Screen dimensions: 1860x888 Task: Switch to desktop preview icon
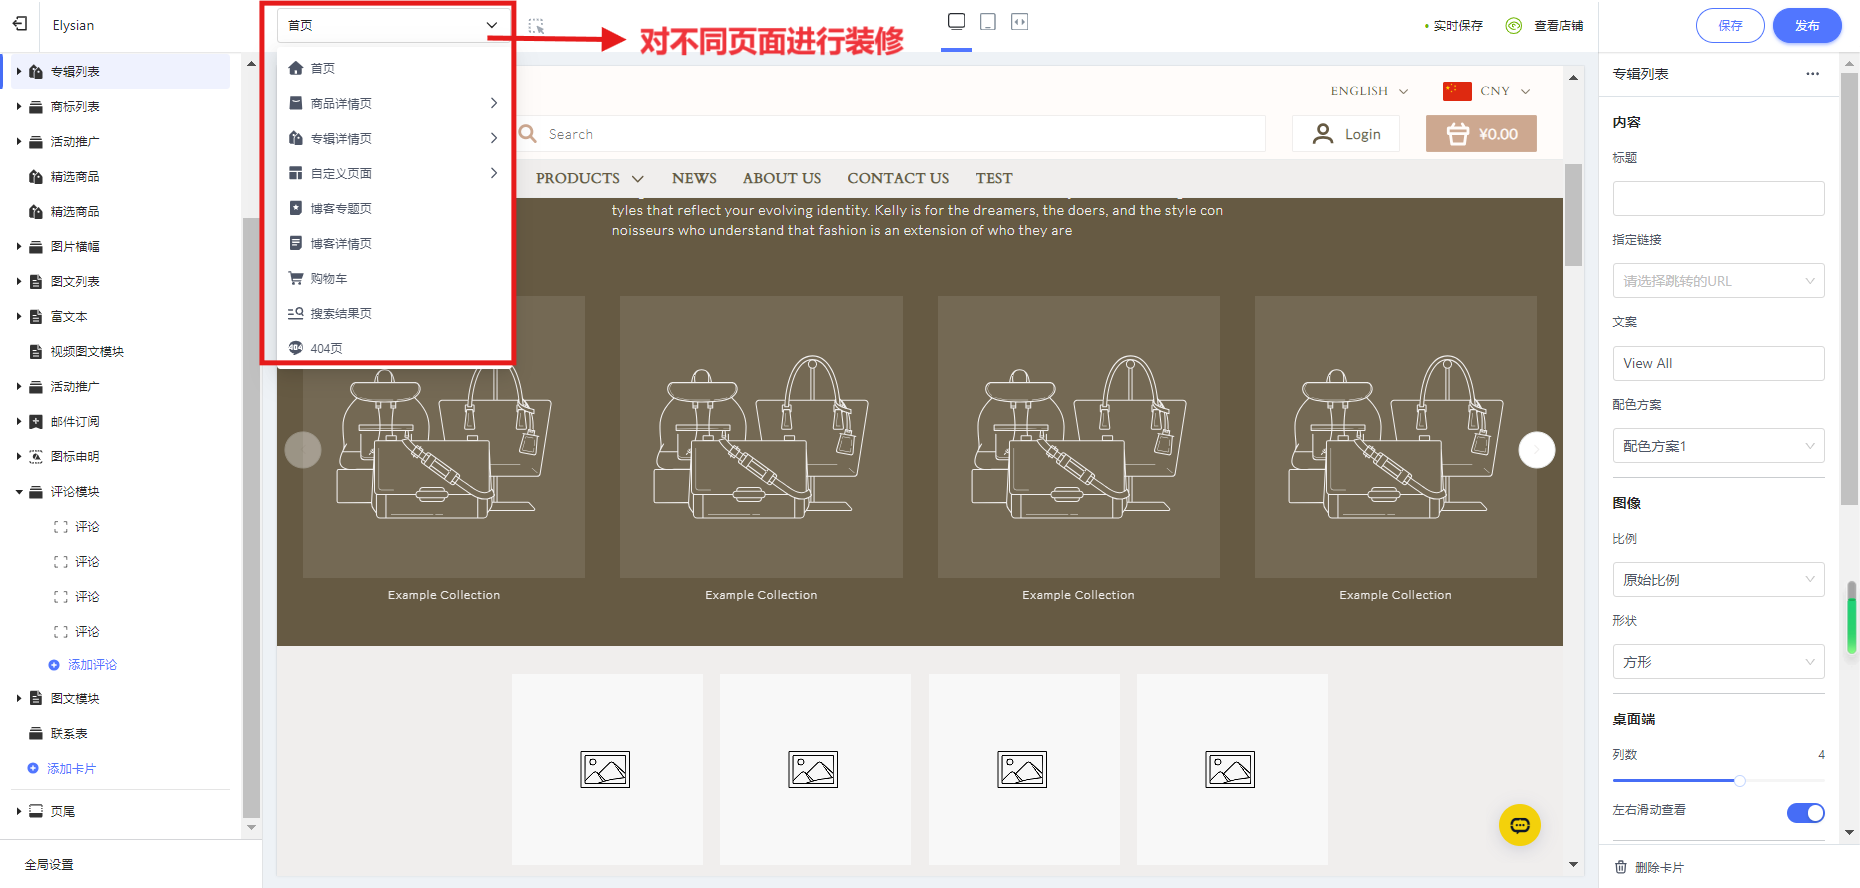tap(956, 22)
